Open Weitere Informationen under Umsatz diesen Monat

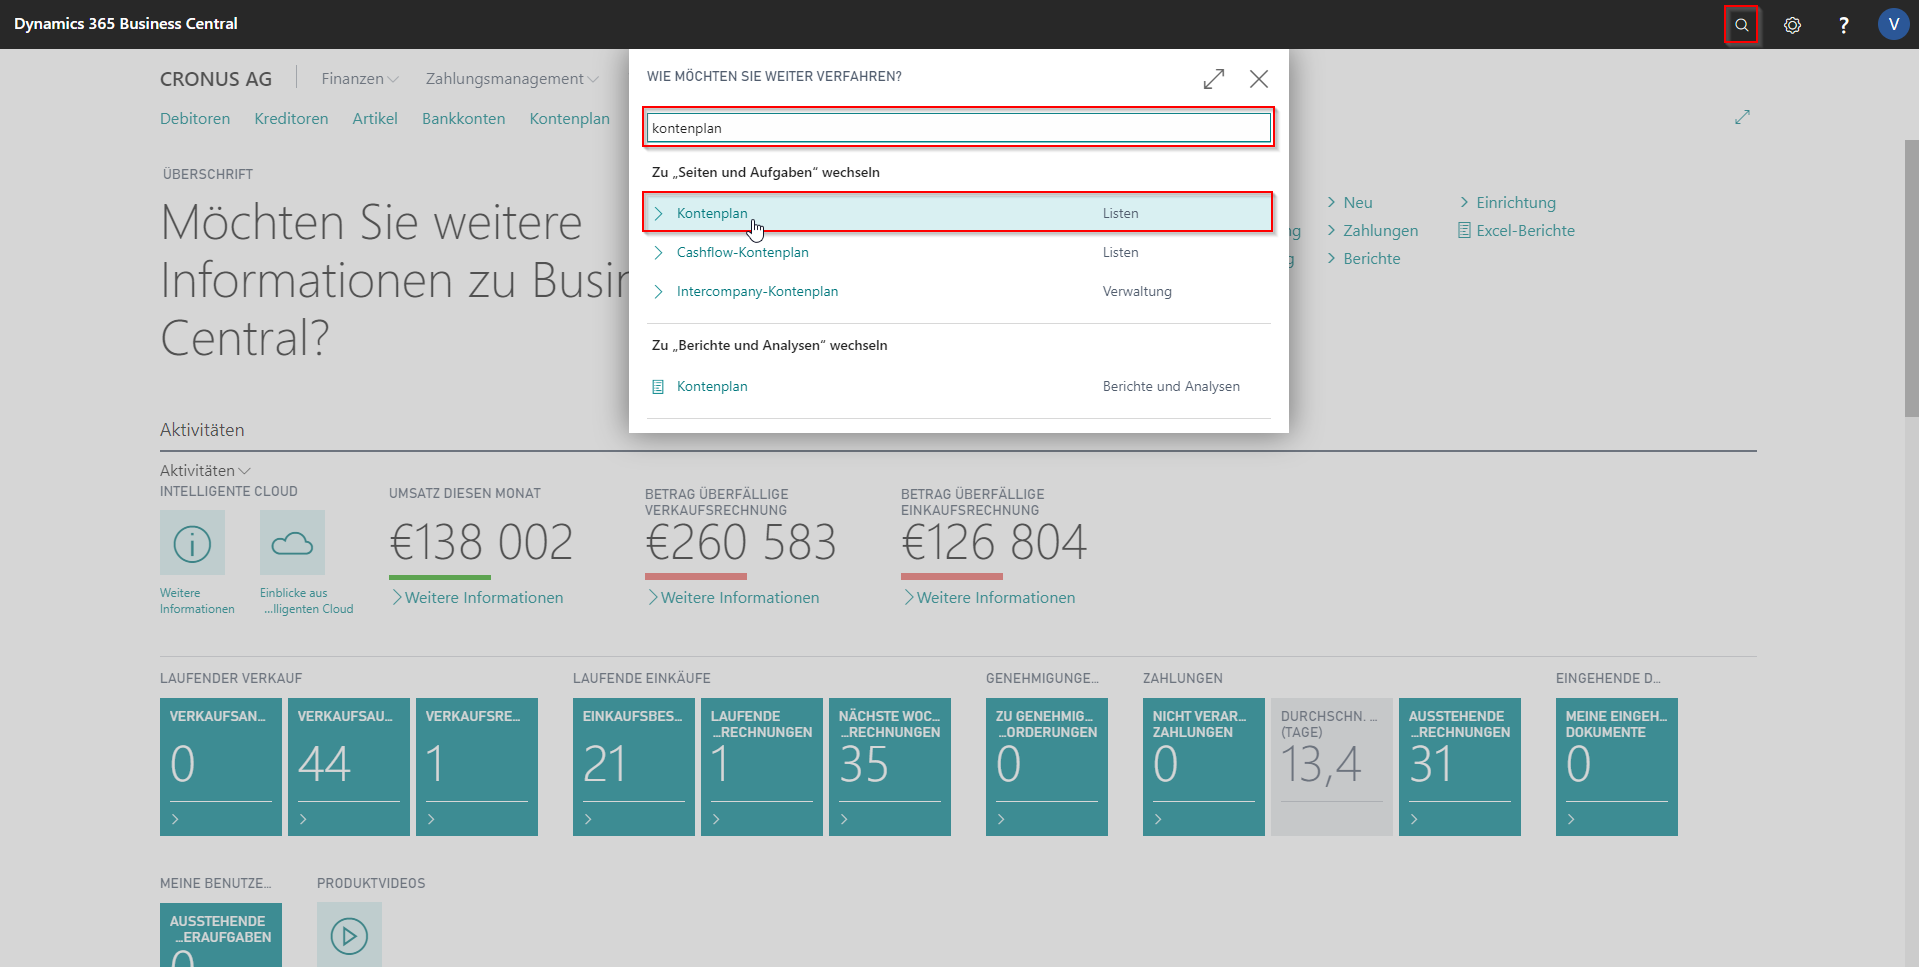477,597
